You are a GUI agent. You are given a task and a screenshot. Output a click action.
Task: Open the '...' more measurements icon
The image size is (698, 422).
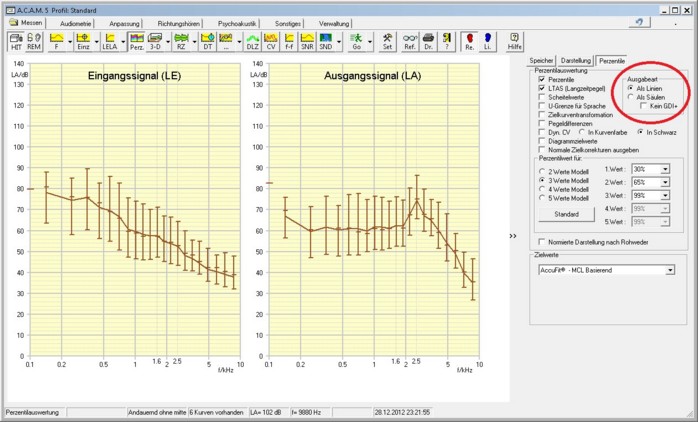click(226, 41)
